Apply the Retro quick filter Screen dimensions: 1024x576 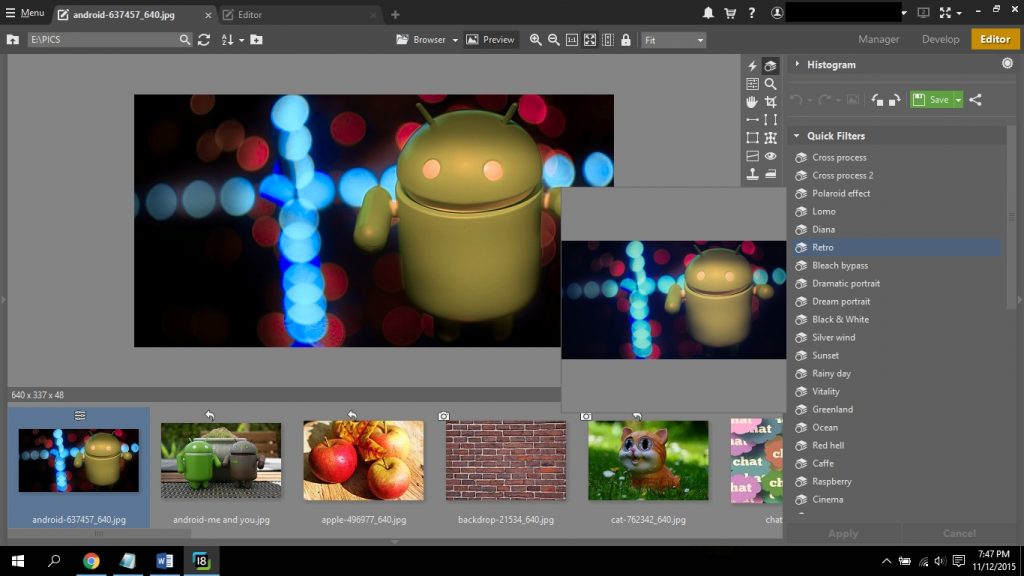coord(897,248)
